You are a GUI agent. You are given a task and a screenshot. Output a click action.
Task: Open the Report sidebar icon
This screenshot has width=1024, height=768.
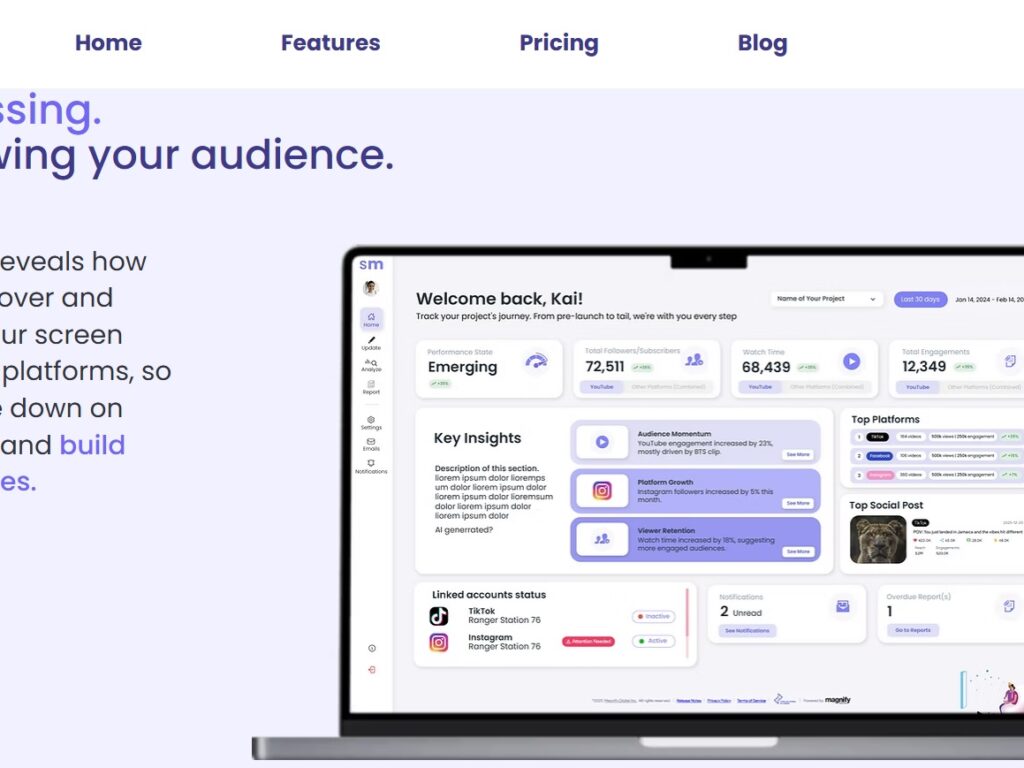point(371,387)
